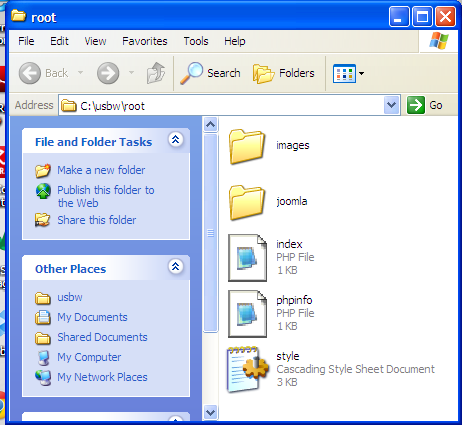This screenshot has height=425, width=462.
Task: Open Search with magnifier icon
Action: click(210, 73)
